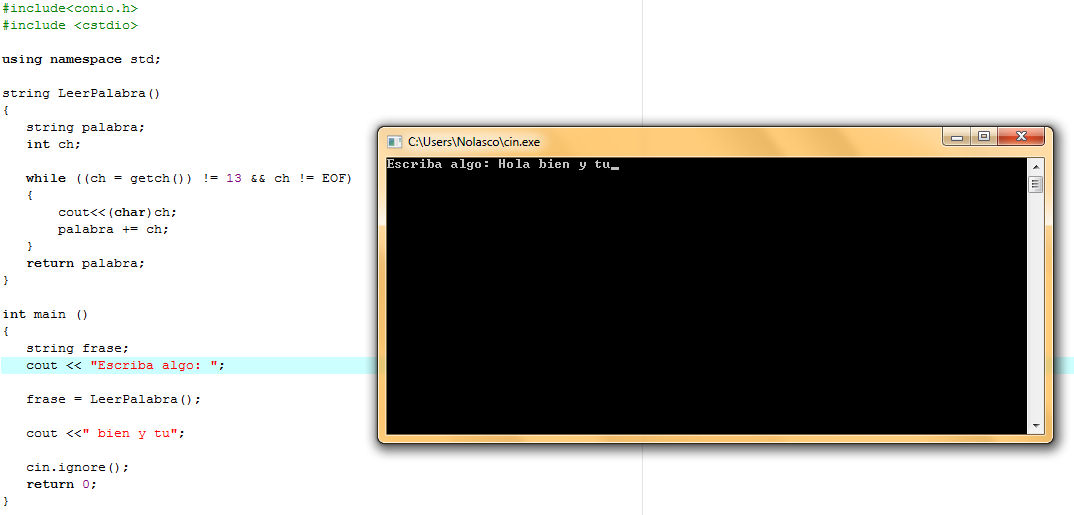Maximize the cin.exe console window

(984, 137)
